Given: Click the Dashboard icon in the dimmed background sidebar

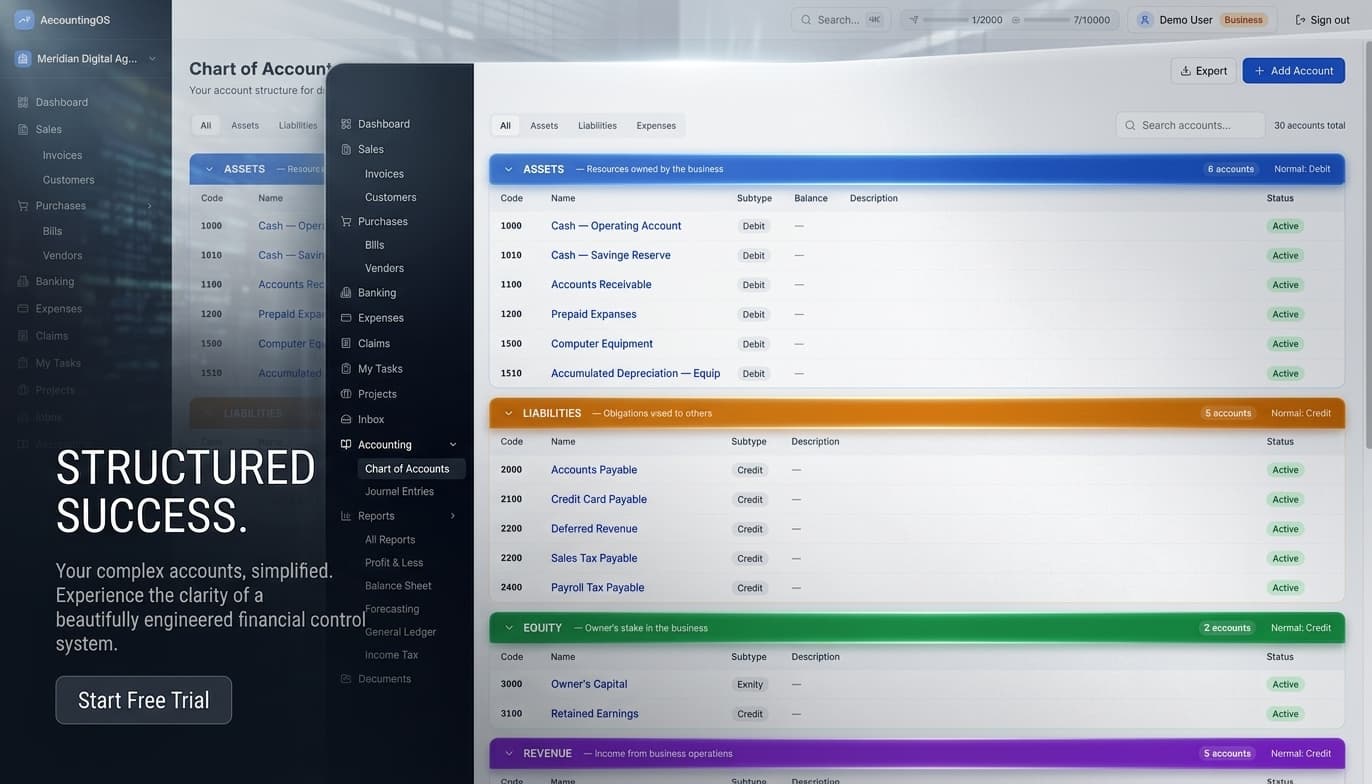Looking at the screenshot, I should (23, 102).
